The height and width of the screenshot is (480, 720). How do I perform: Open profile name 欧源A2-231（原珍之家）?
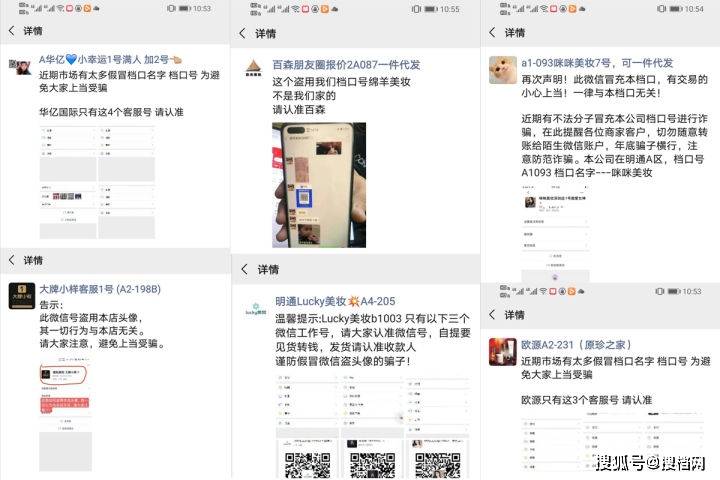click(577, 344)
